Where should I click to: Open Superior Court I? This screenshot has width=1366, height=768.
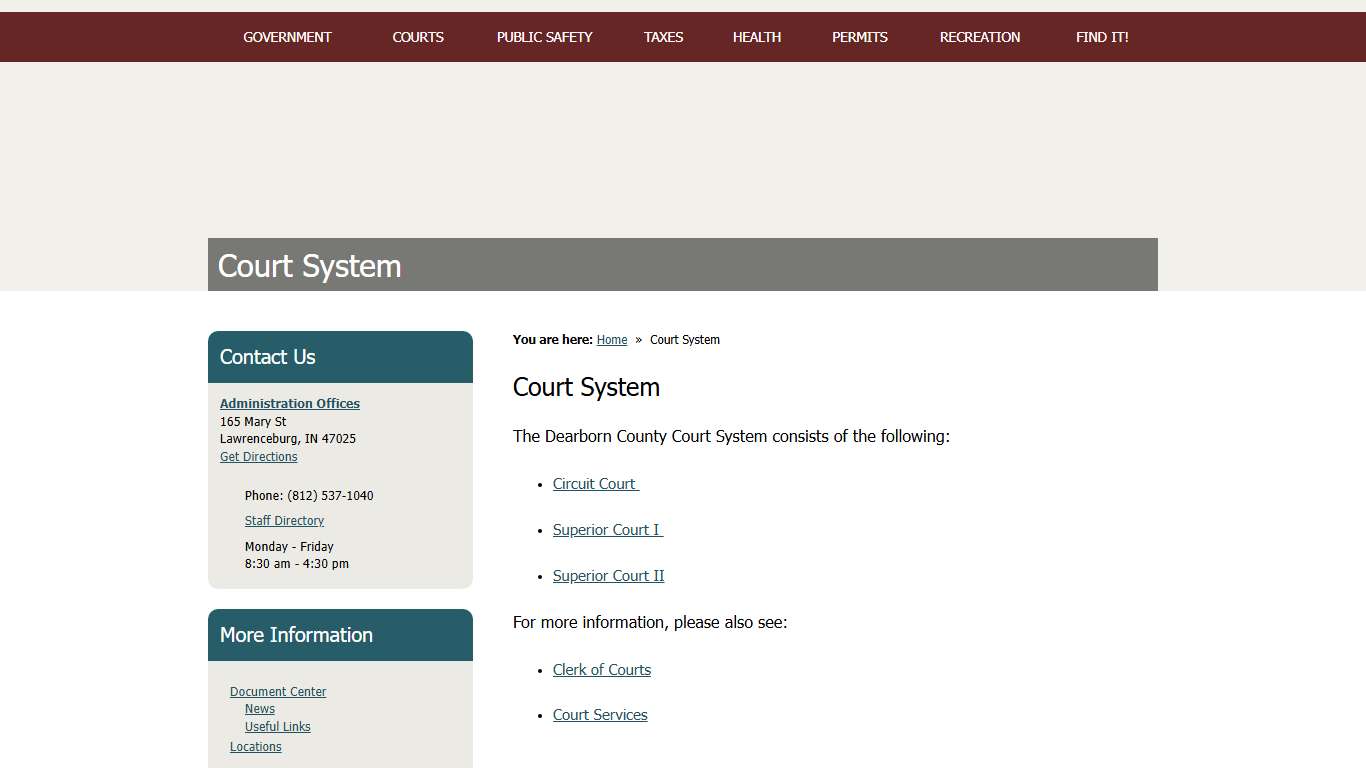click(x=606, y=529)
